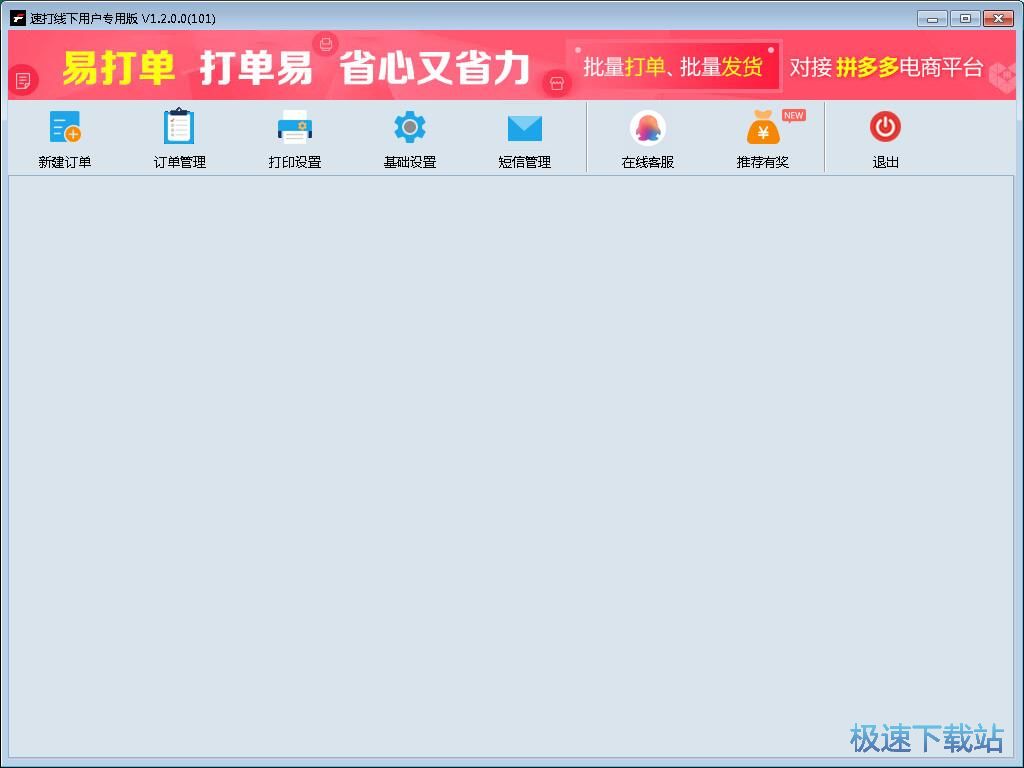Open 订单管理 order management clipboard icon
The image size is (1024, 768).
[179, 126]
